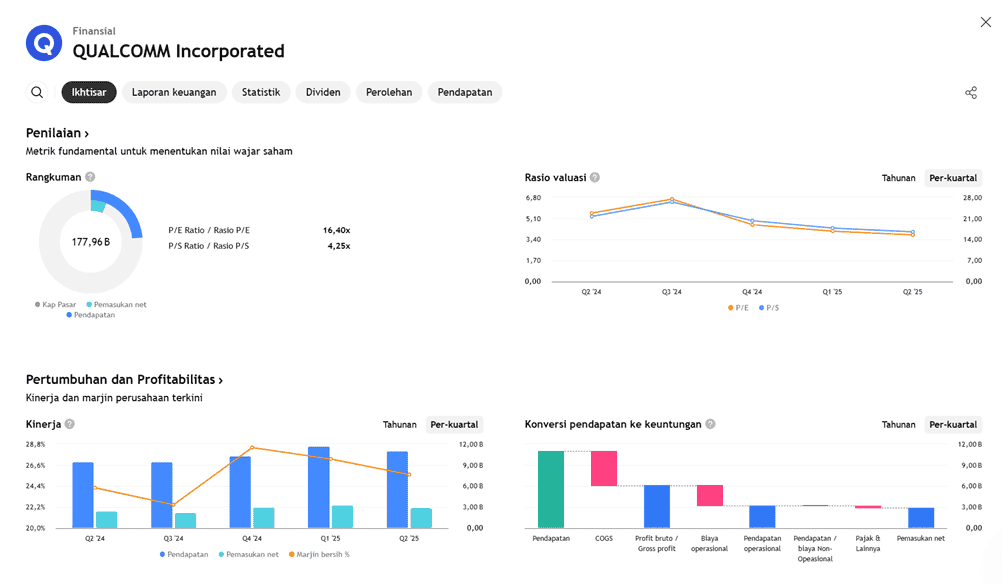Screen dimensions: 1002x584
Task: Click the P/S Ratio value 4,25x
Action: point(339,246)
